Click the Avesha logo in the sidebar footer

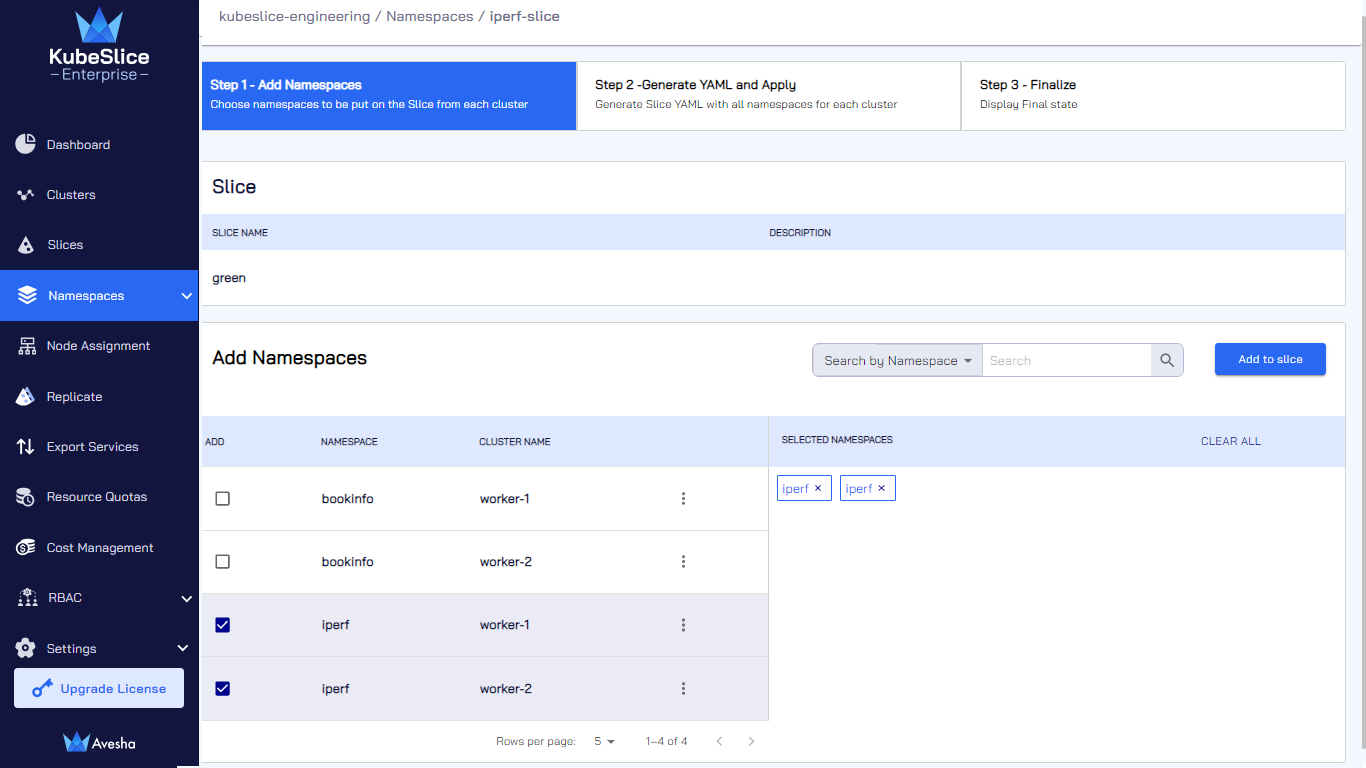[x=99, y=742]
